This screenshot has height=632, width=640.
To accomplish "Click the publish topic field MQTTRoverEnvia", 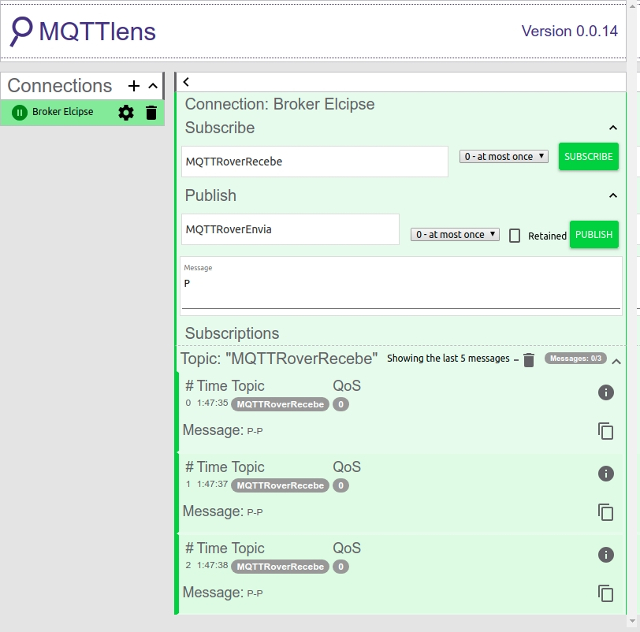I will pos(290,229).
